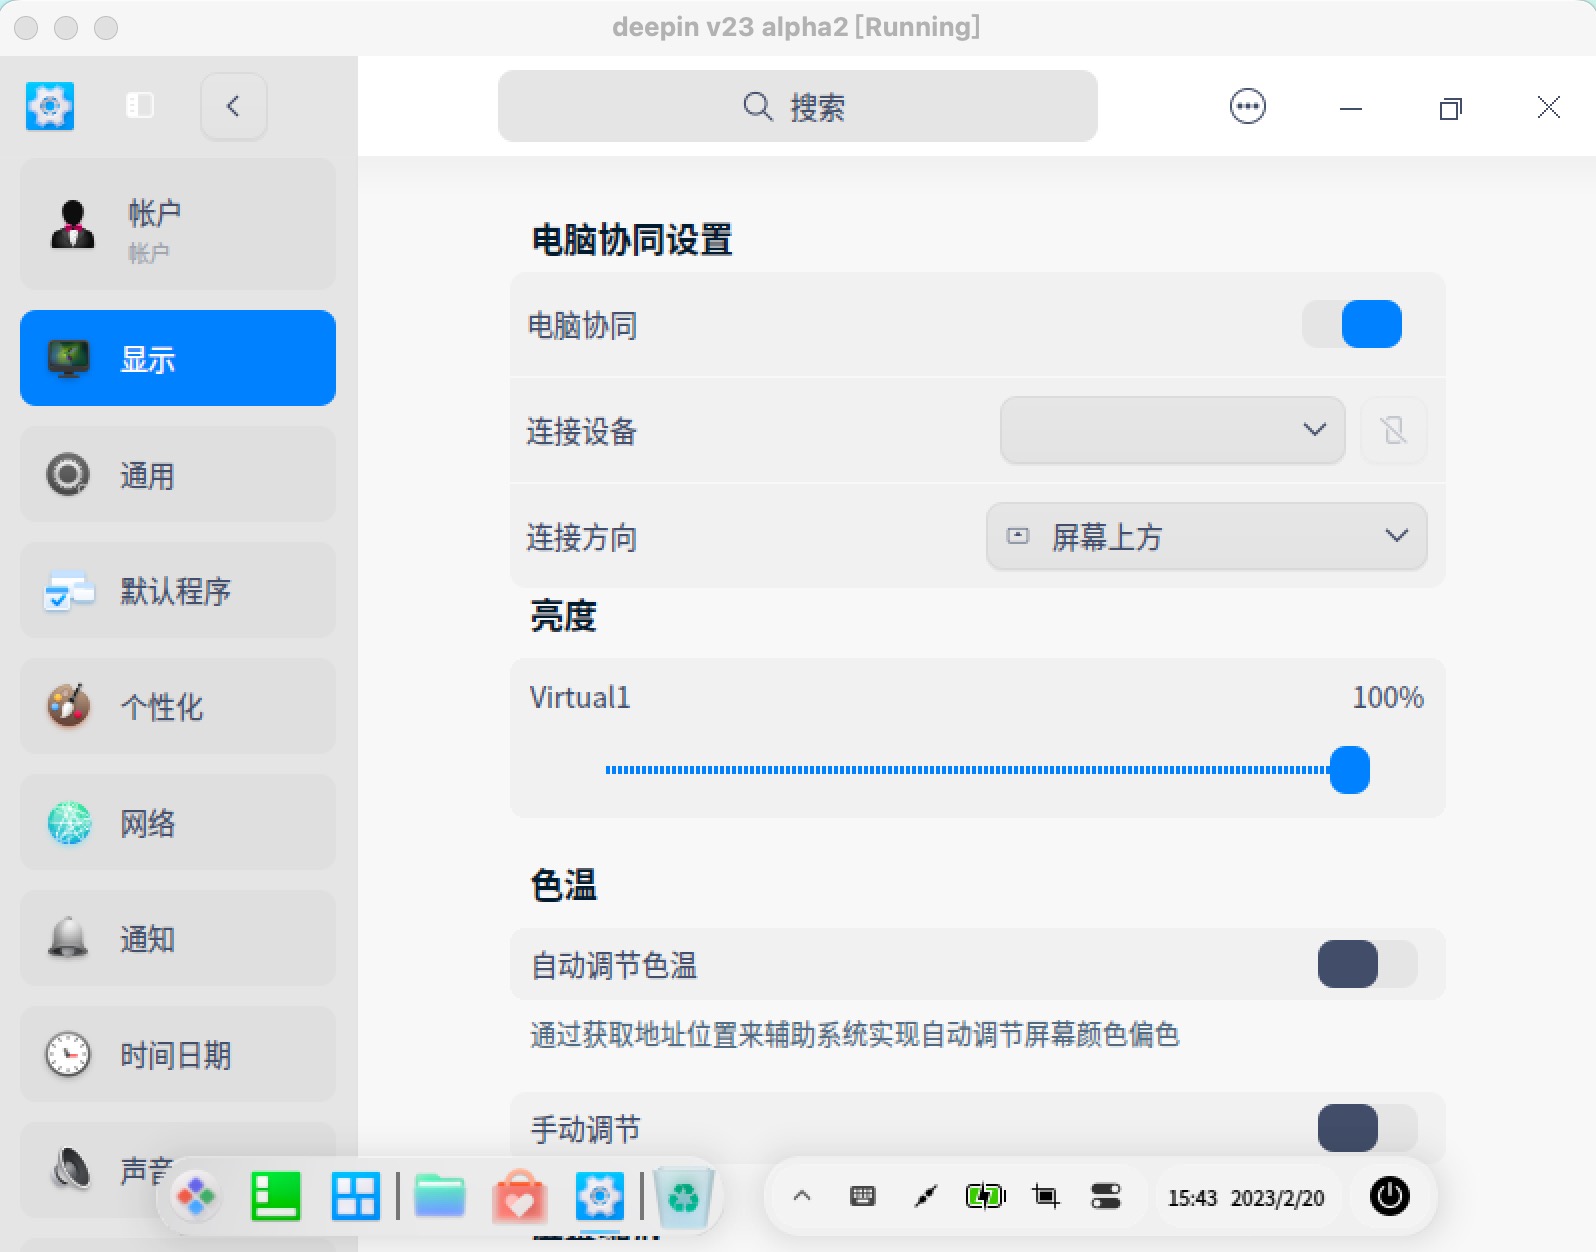The height and width of the screenshot is (1252, 1596).
Task: Click the 通知 bell icon
Action: [x=68, y=938]
